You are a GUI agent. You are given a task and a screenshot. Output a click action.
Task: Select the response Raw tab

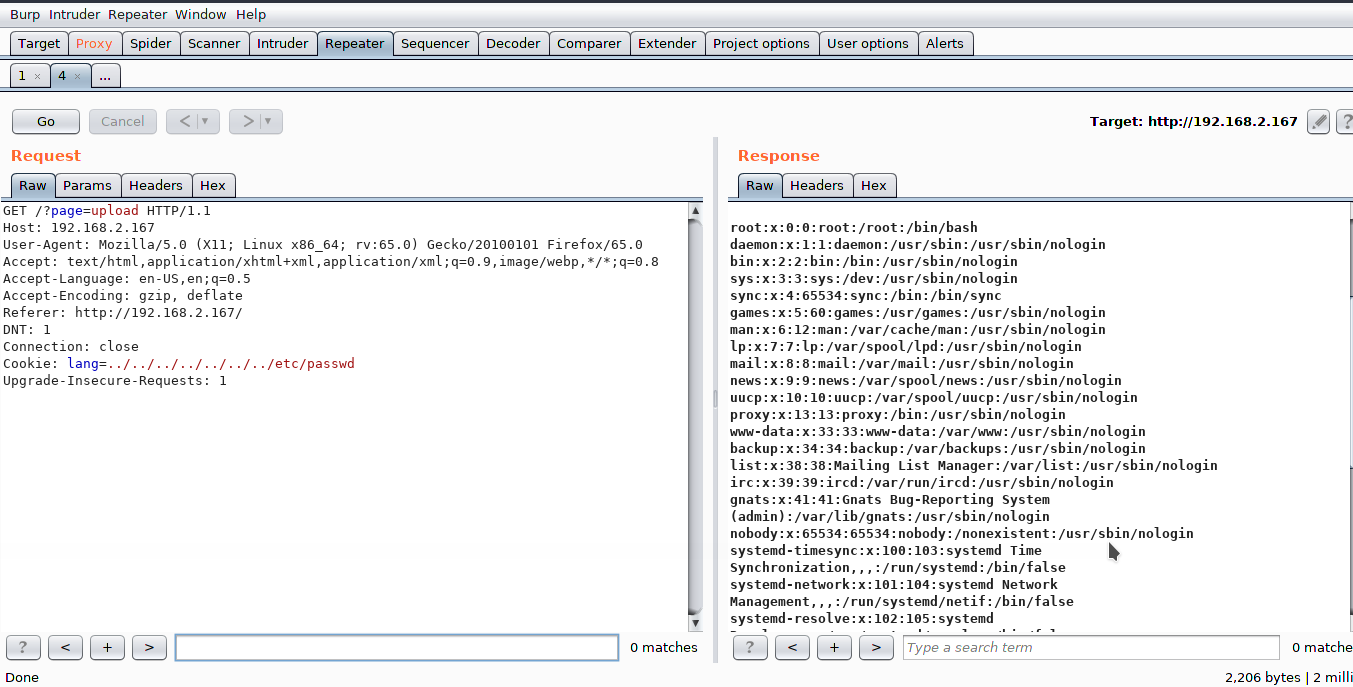tap(760, 185)
